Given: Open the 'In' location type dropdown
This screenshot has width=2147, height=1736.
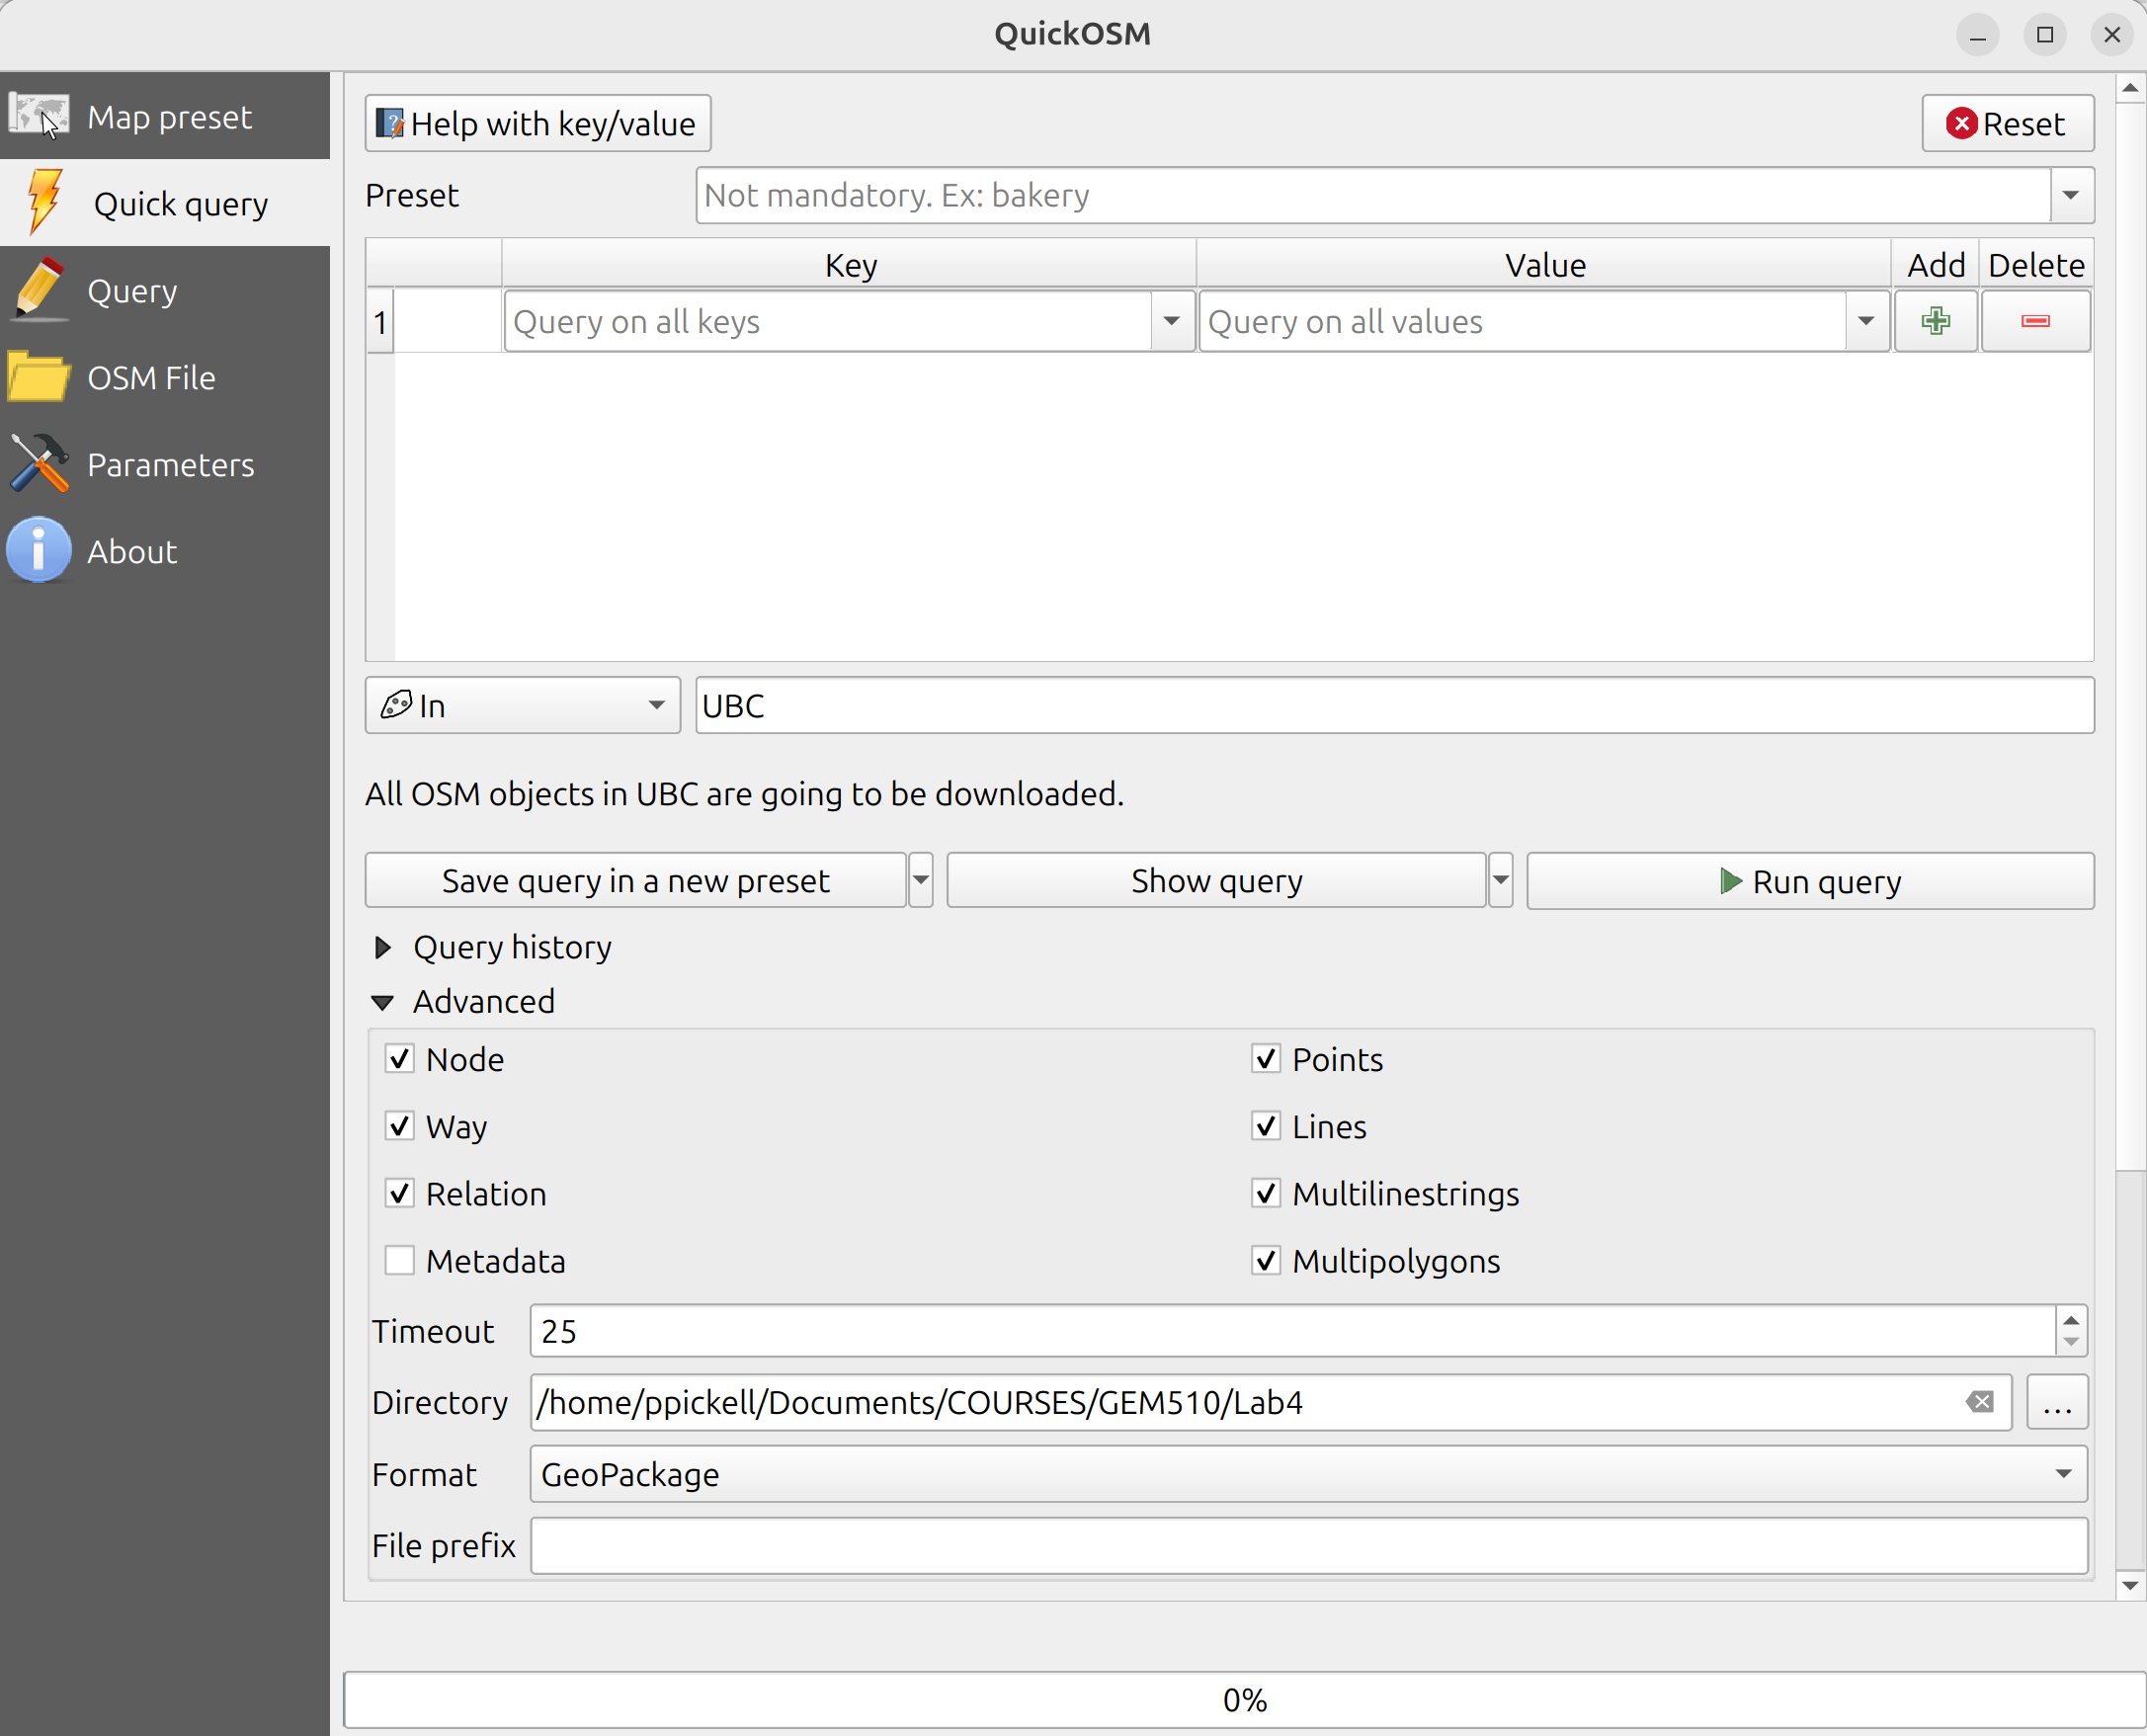Looking at the screenshot, I should 522,705.
